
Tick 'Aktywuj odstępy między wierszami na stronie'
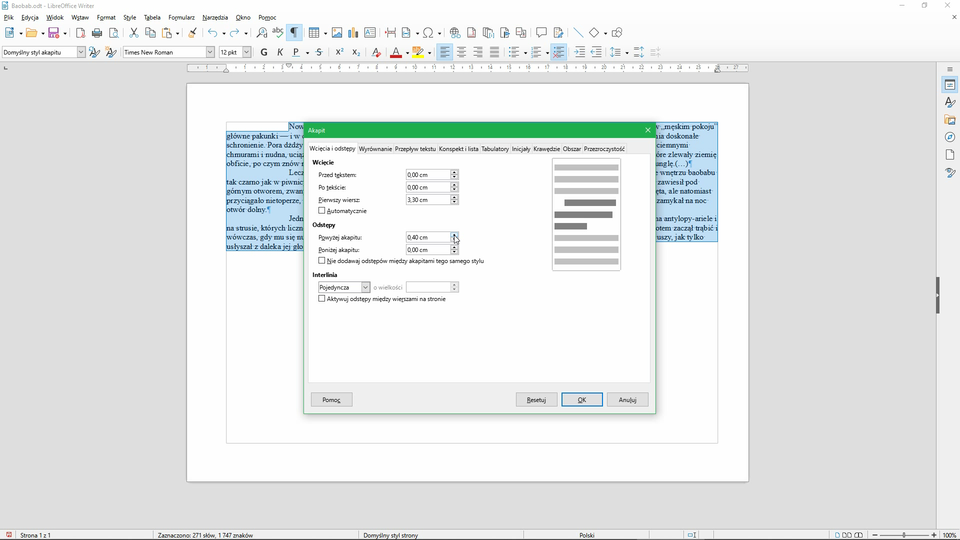click(322, 299)
